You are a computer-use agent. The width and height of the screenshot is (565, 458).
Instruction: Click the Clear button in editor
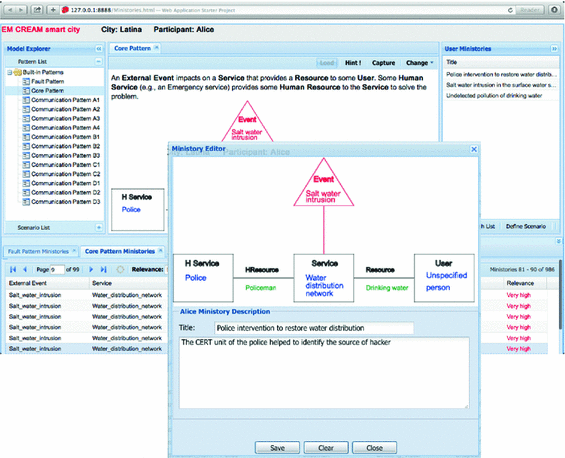coord(326,448)
